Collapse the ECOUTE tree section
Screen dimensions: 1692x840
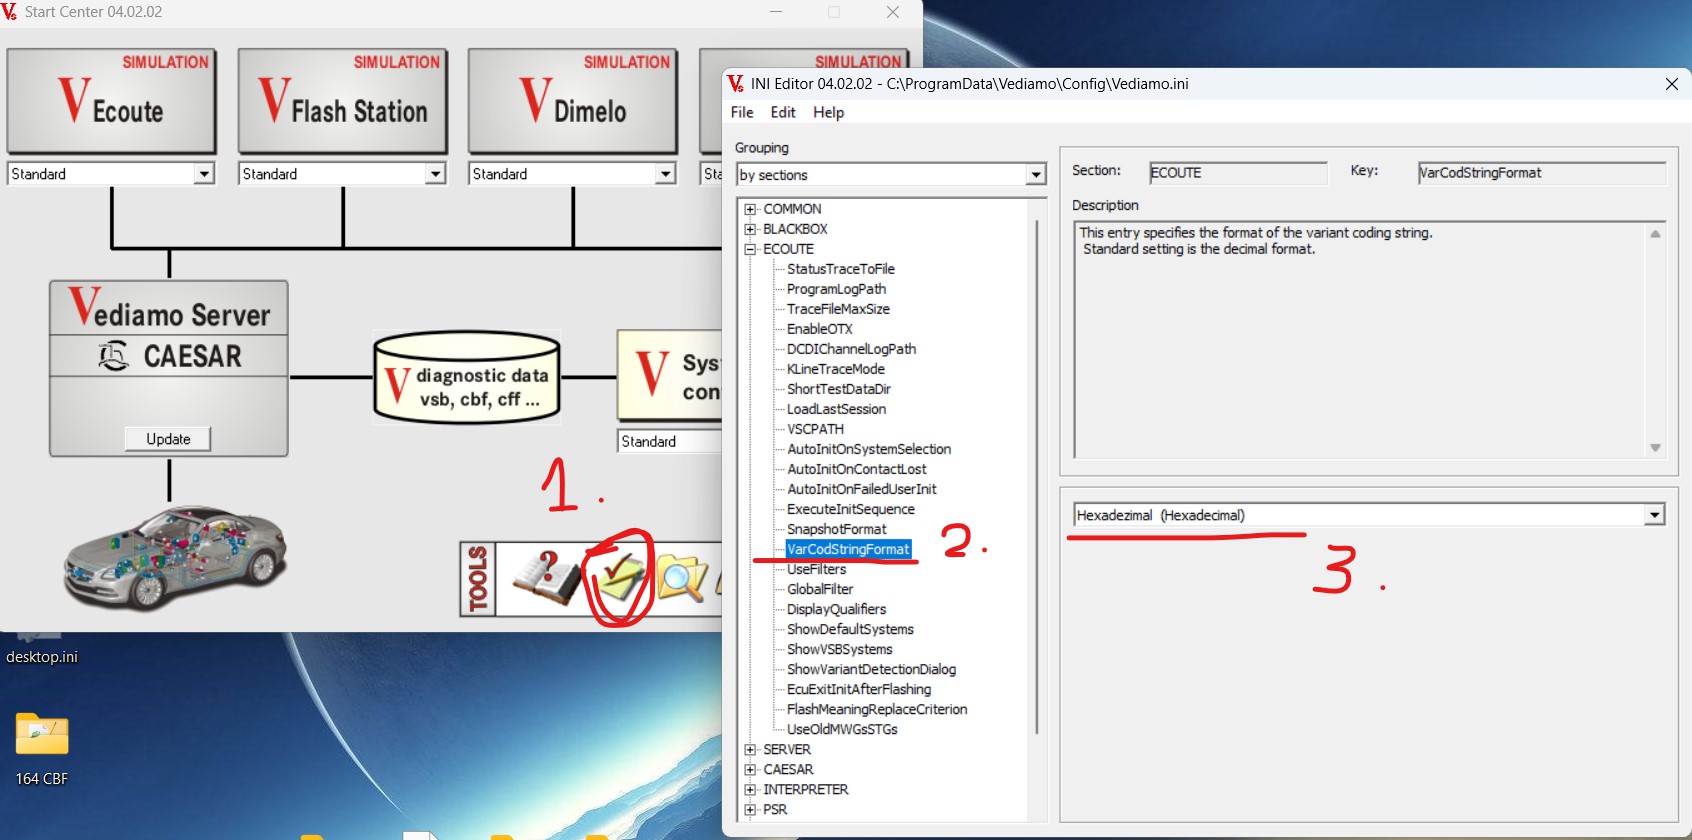click(x=750, y=249)
